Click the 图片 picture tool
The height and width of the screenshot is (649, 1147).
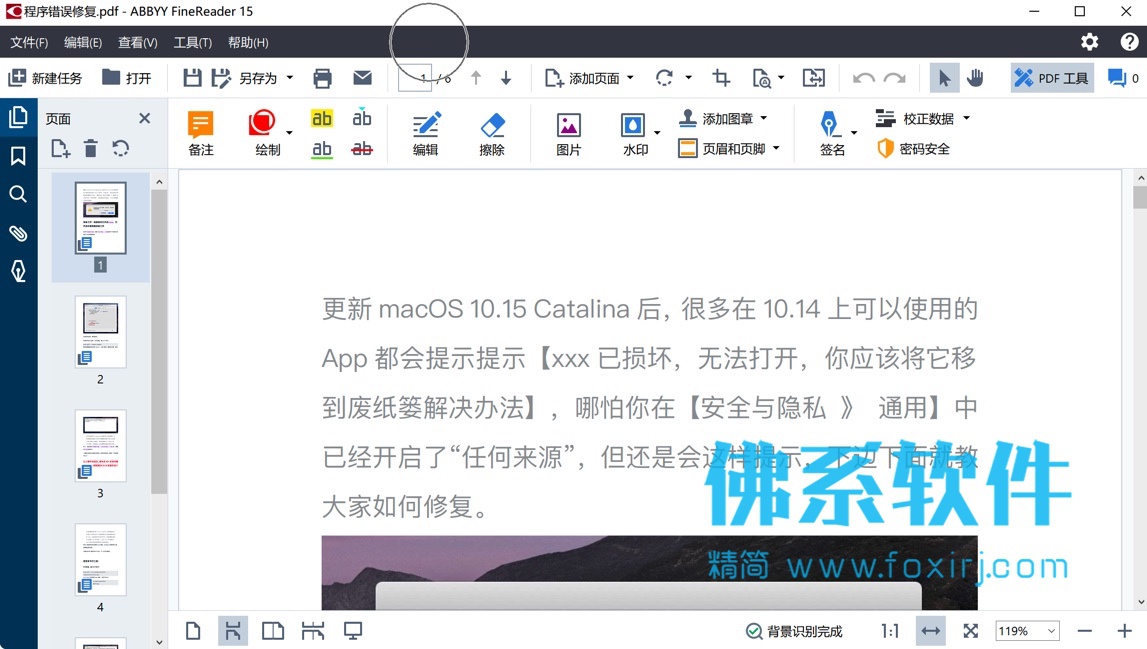[x=568, y=133]
